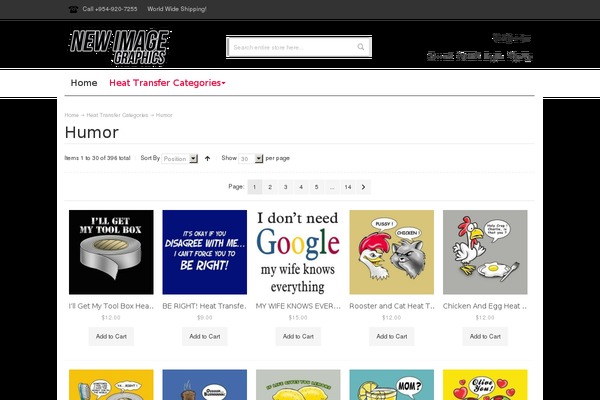Click the New Image Graphics logo
The width and height of the screenshot is (600, 400).
[120, 47]
